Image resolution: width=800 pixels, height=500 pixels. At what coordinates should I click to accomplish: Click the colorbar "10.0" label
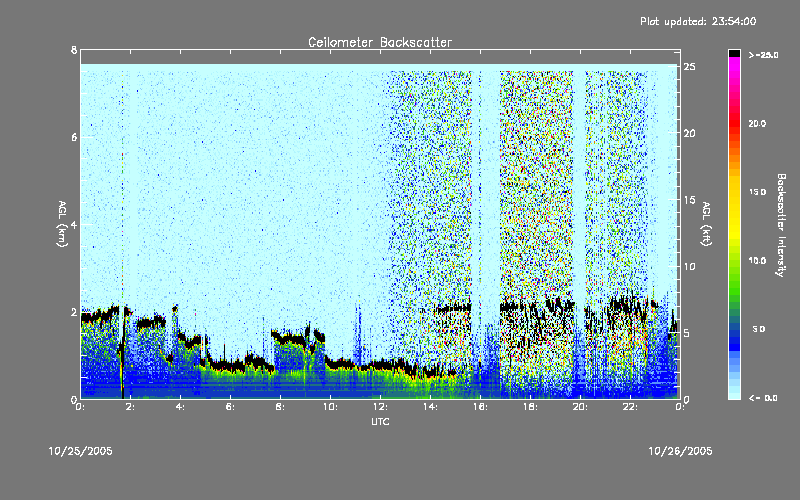(x=757, y=260)
